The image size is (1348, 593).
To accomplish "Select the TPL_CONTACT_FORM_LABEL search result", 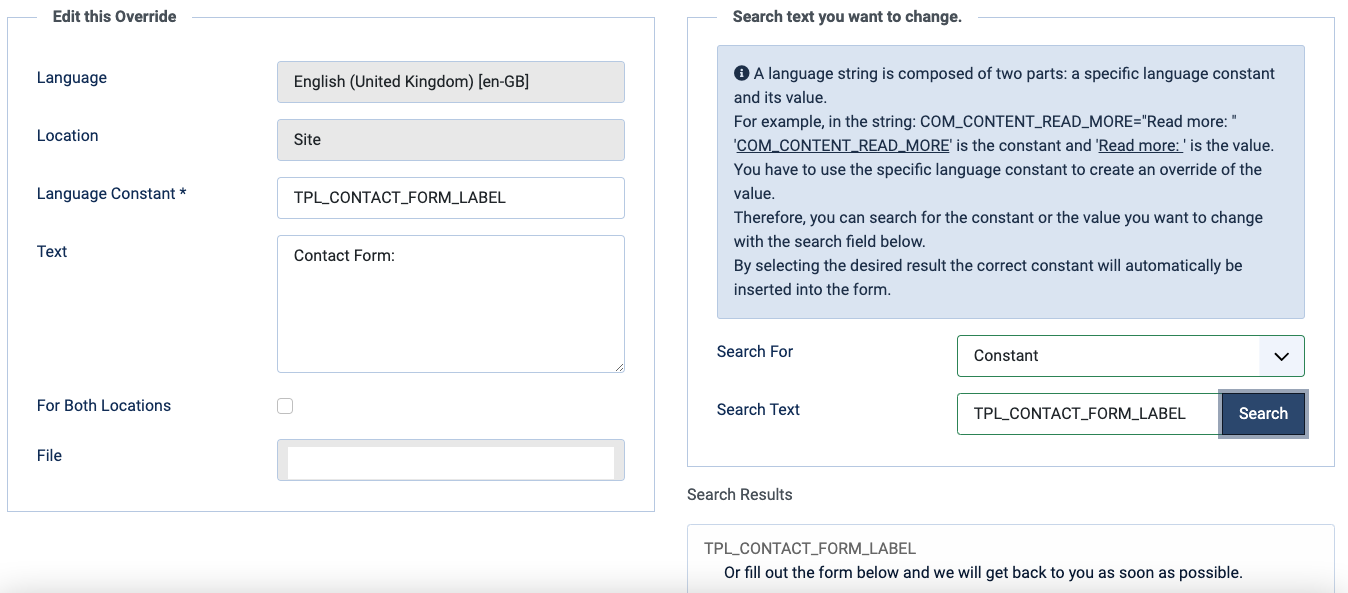I will coord(810,549).
